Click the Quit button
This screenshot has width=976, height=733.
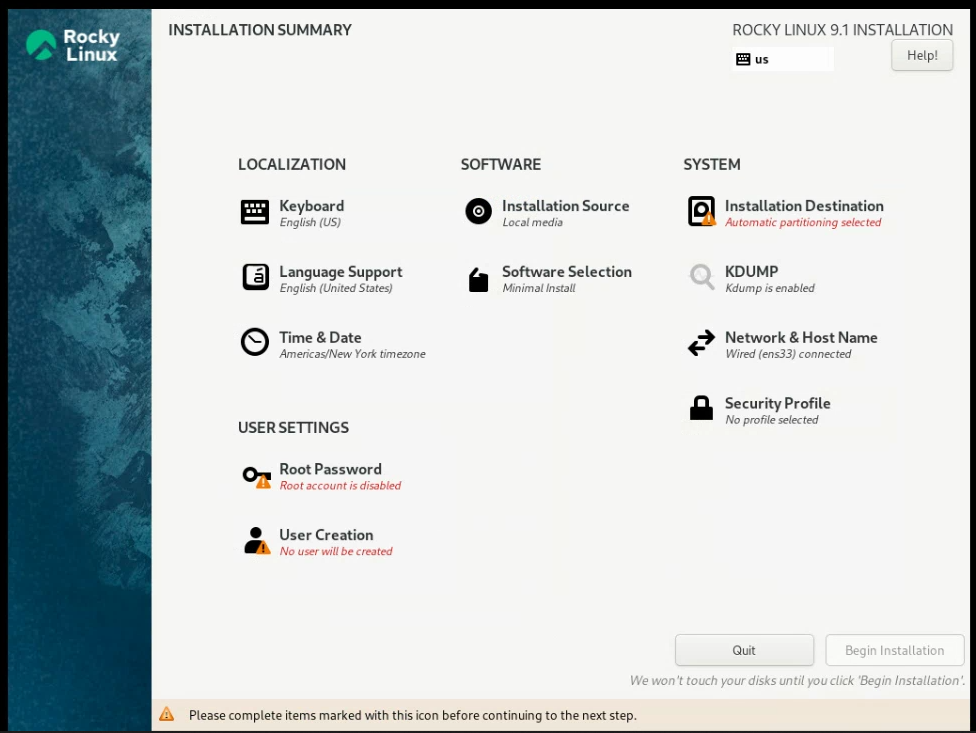coord(744,650)
